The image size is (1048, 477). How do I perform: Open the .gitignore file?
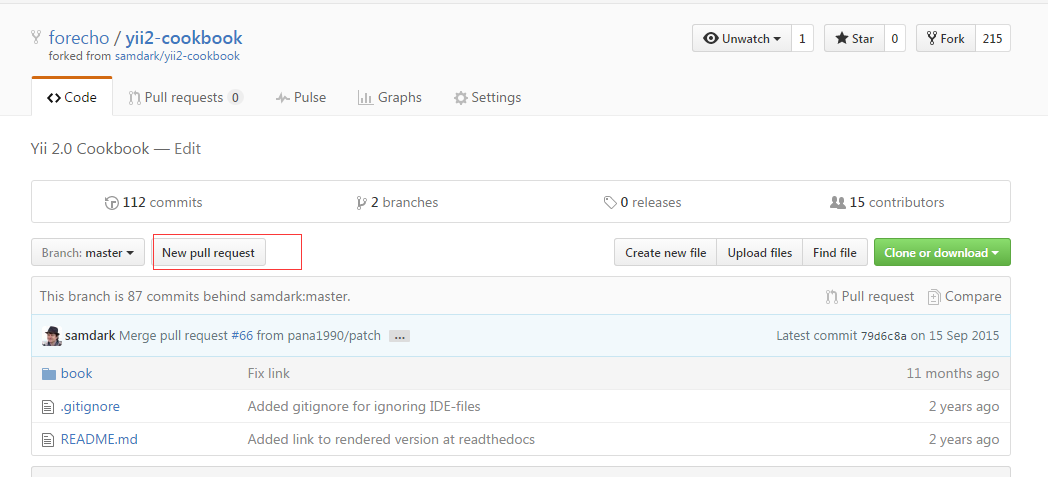coord(90,406)
